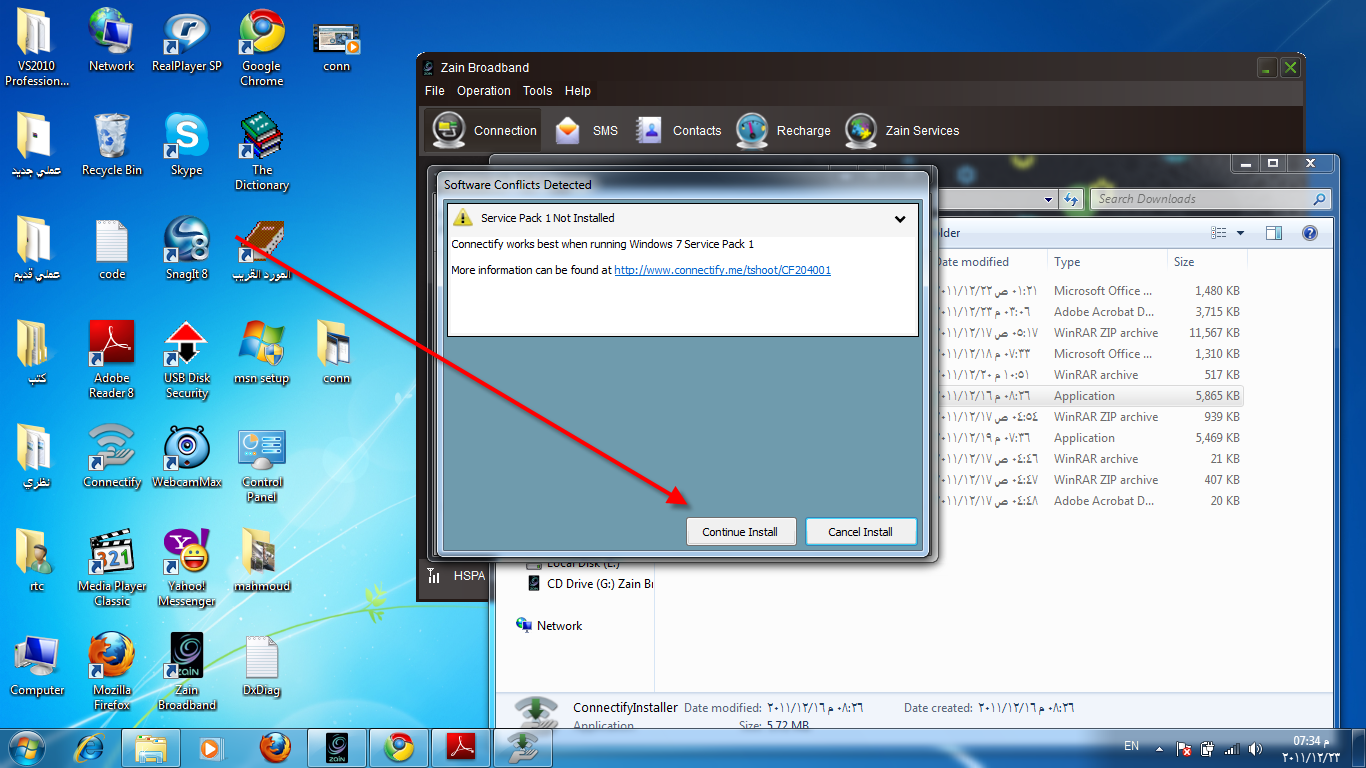Refresh the Explorer address bar
The width and height of the screenshot is (1366, 768).
tap(1071, 199)
